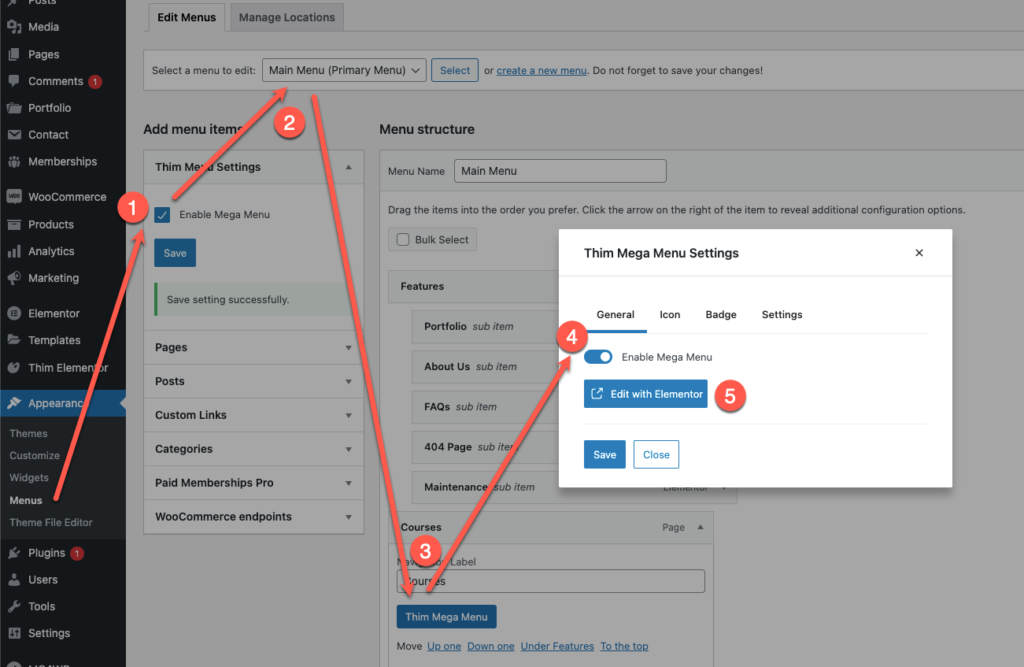Open the menu selection dropdown
Image resolution: width=1024 pixels, height=667 pixels.
point(344,71)
